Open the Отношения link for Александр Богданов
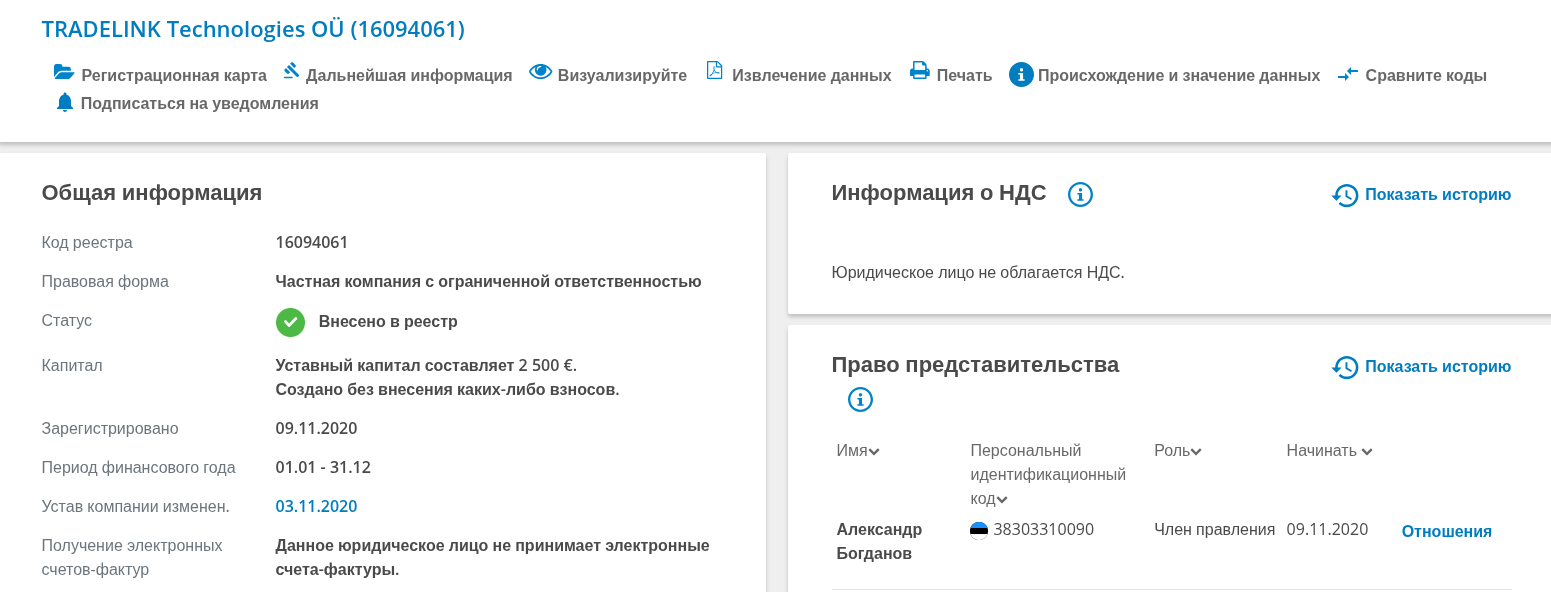The width and height of the screenshot is (1551, 592). [1445, 531]
